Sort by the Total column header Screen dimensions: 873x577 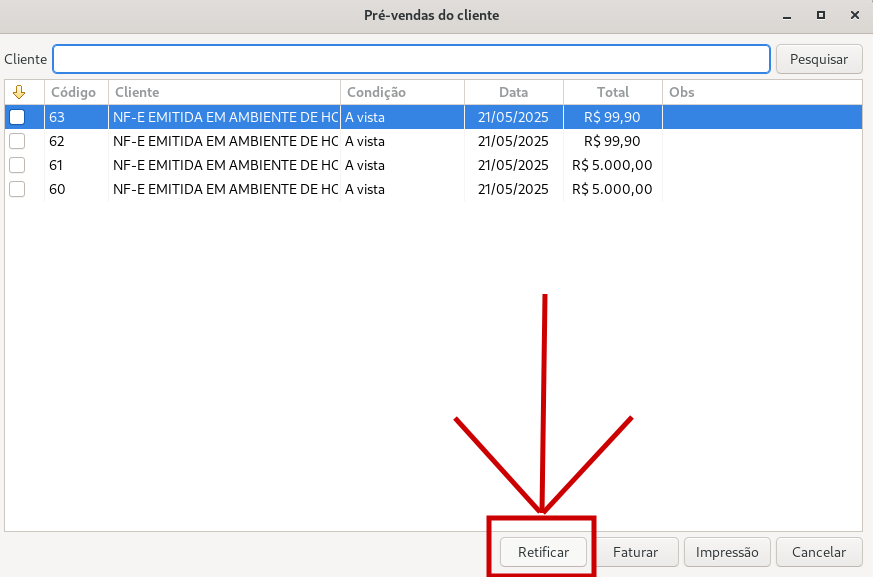(613, 92)
